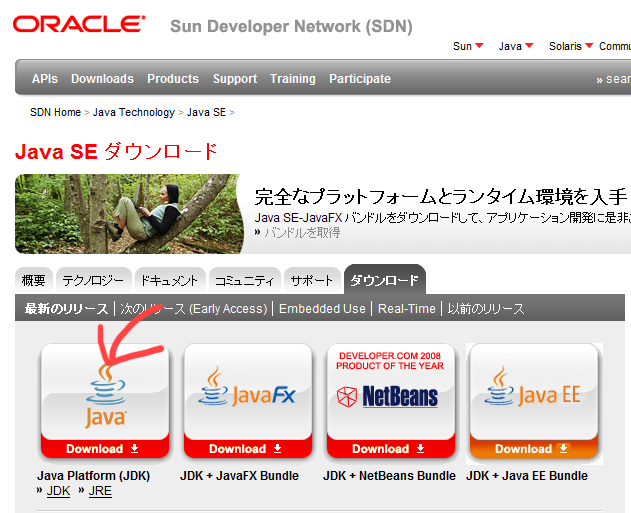Open the Support navigation menu
Screen dimensions: 631x513
click(x=235, y=78)
